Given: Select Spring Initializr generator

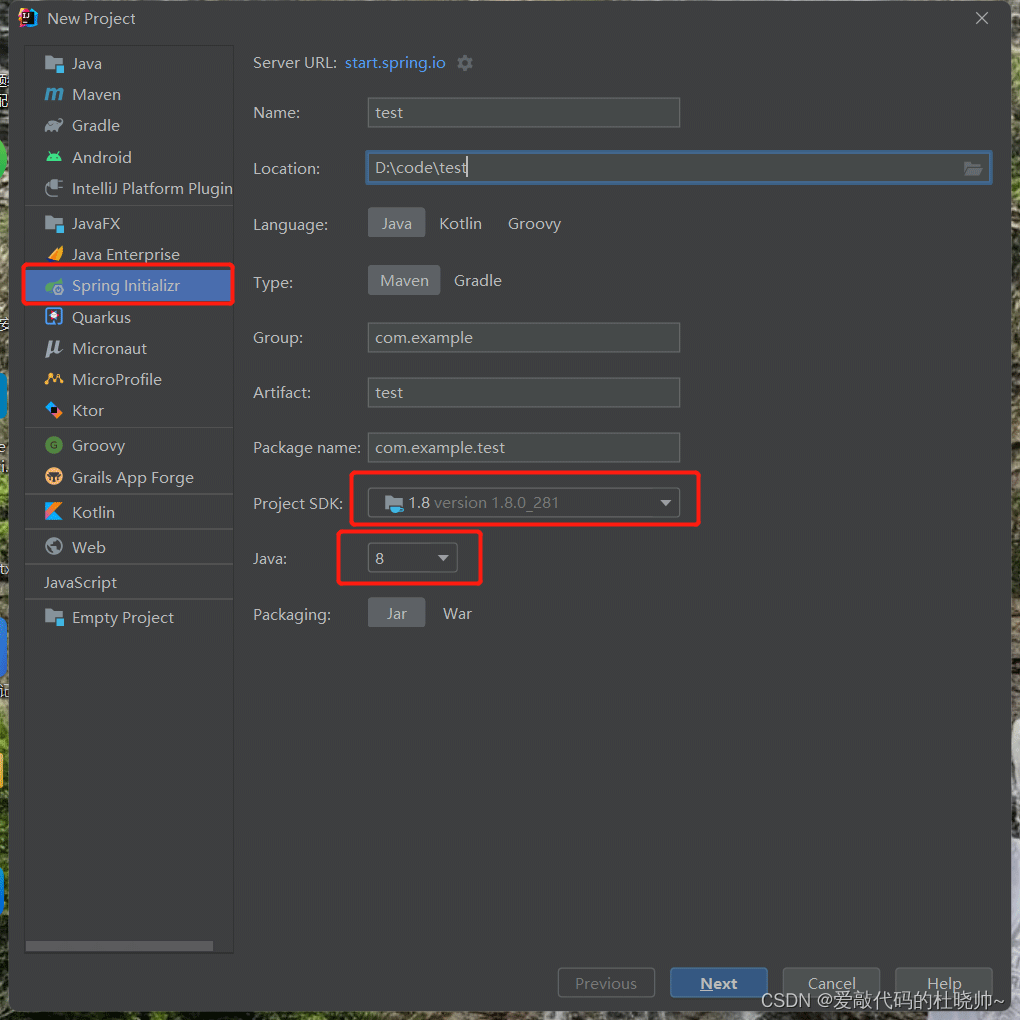Looking at the screenshot, I should click(x=129, y=286).
